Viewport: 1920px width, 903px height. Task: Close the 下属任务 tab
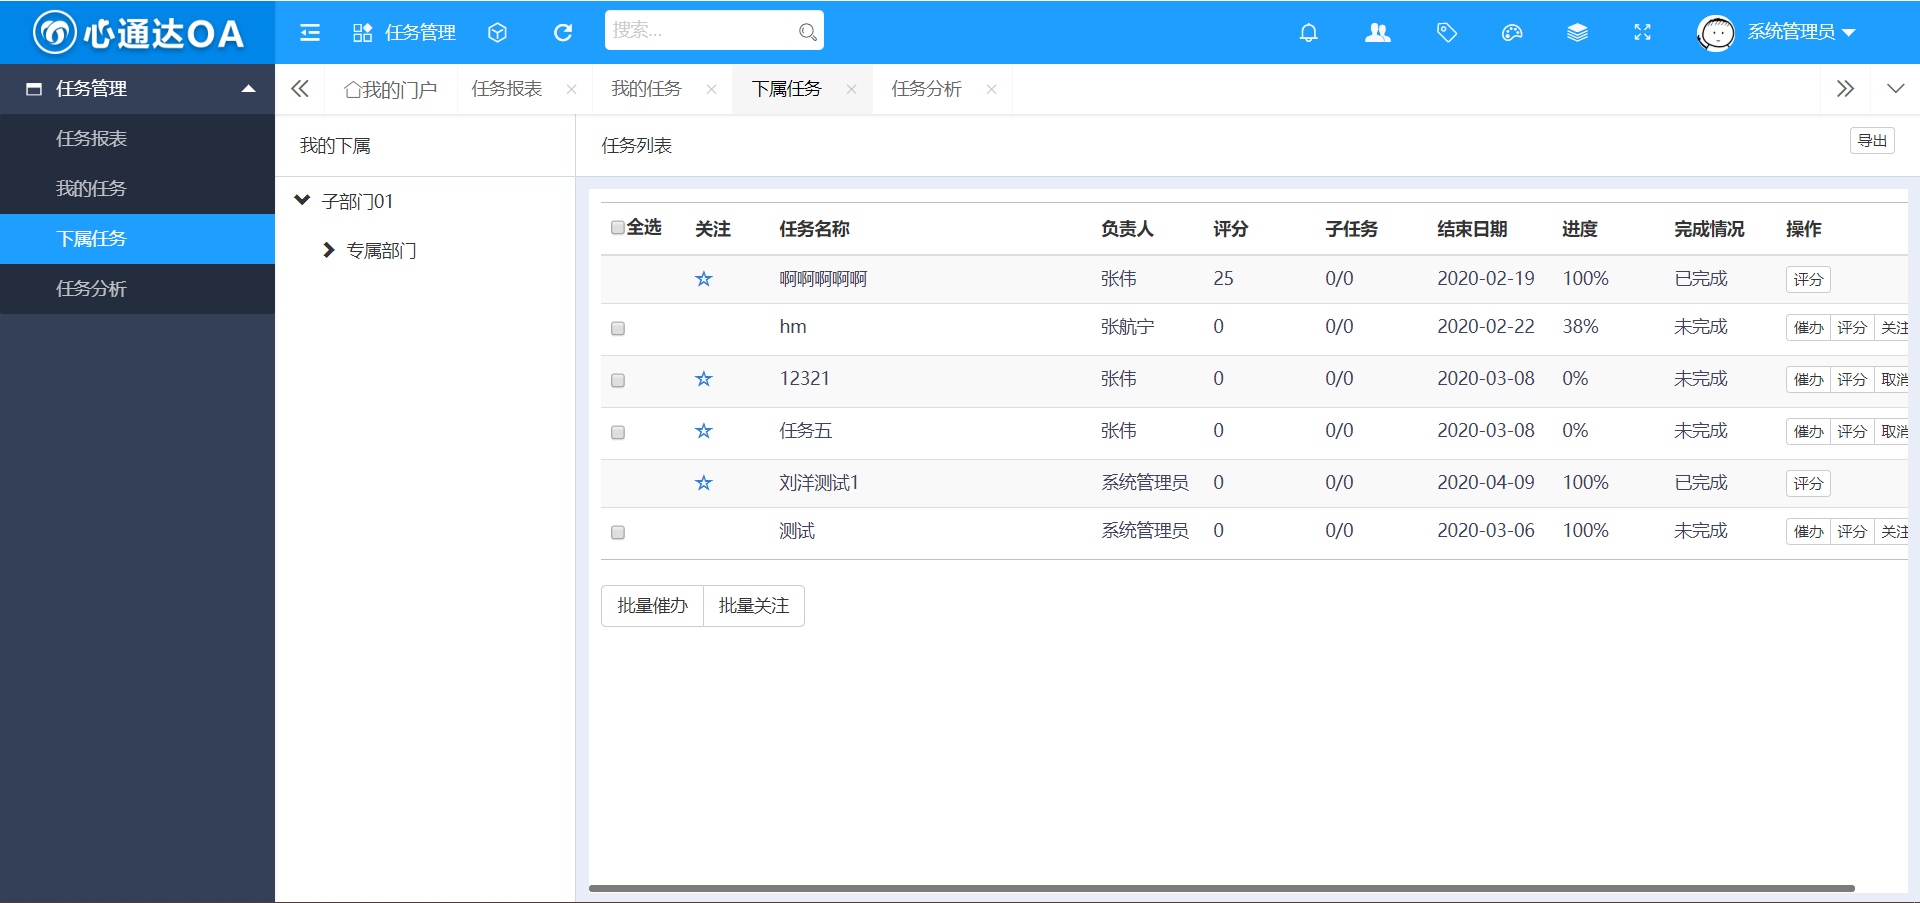[x=851, y=89]
